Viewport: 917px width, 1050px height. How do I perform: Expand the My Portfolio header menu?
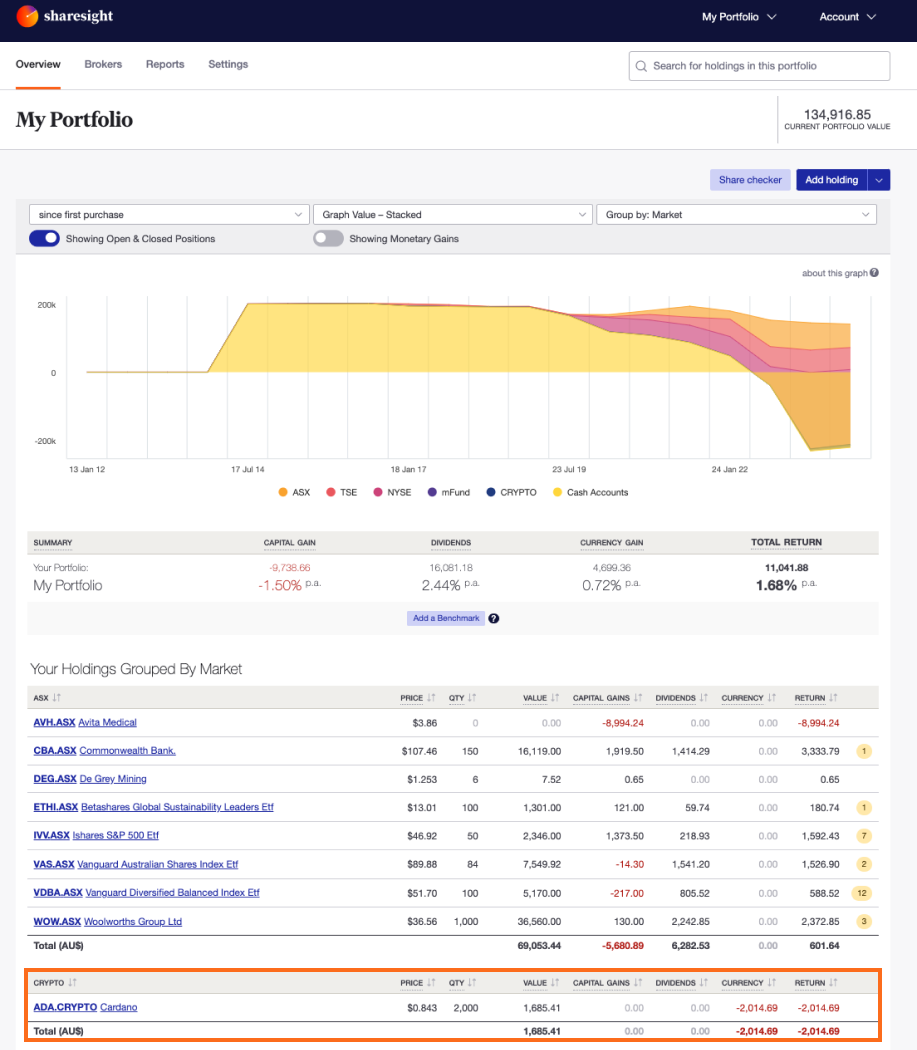click(739, 17)
